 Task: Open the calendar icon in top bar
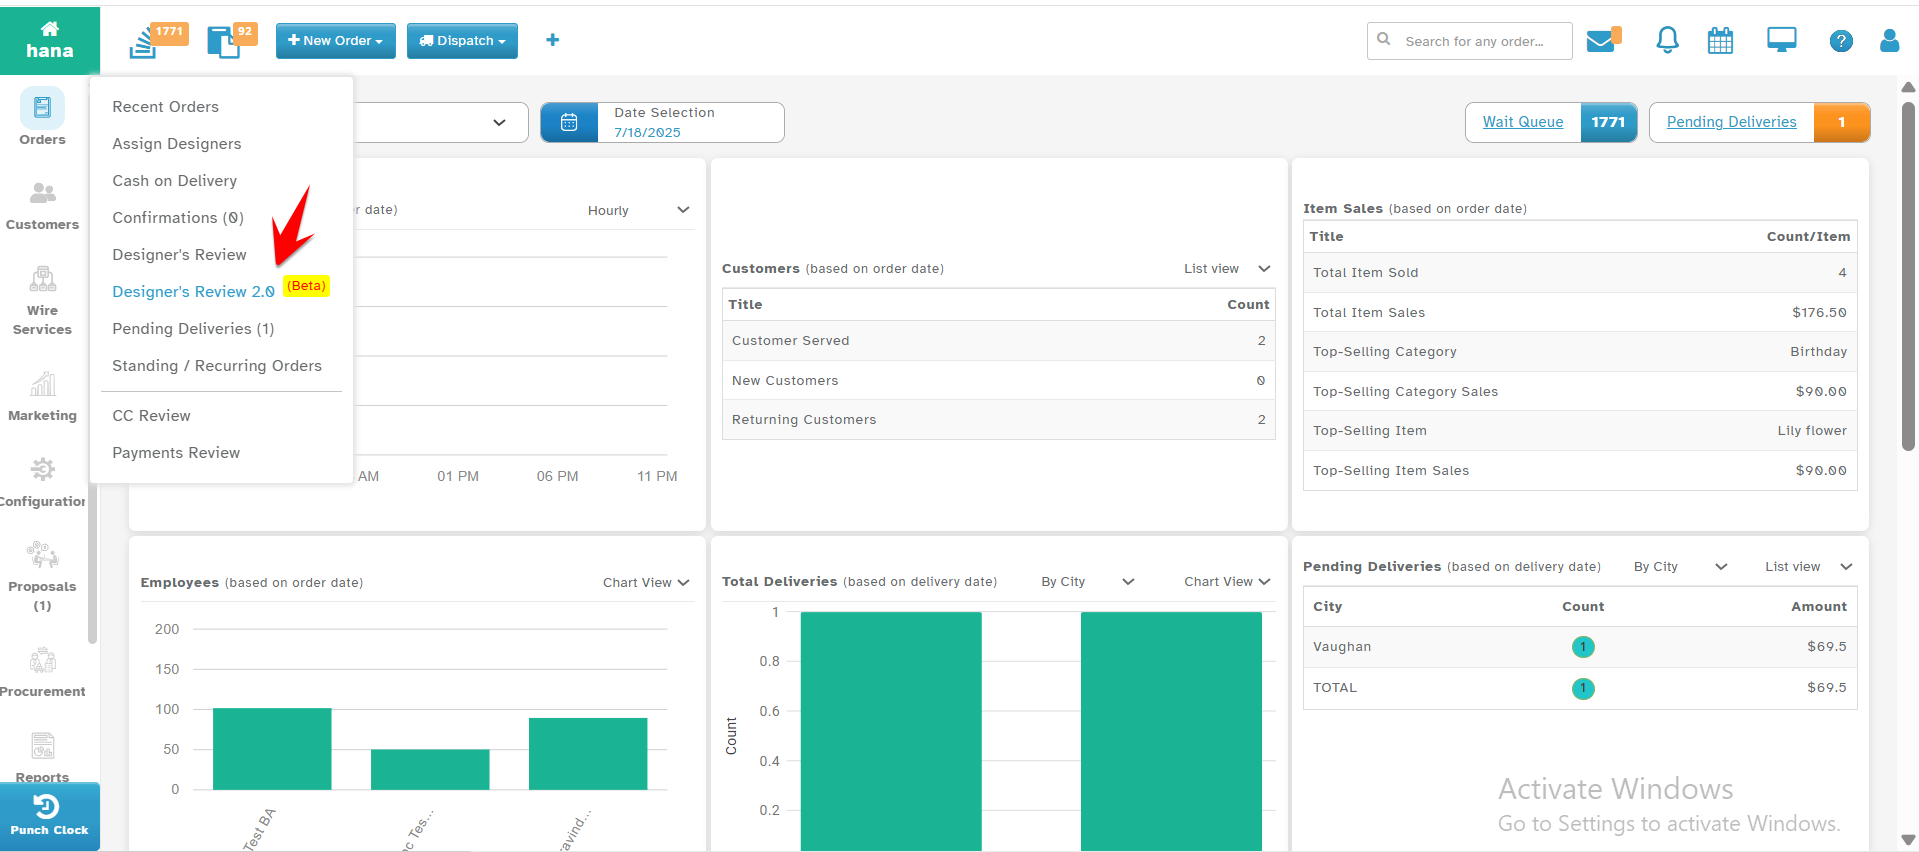(x=1720, y=41)
